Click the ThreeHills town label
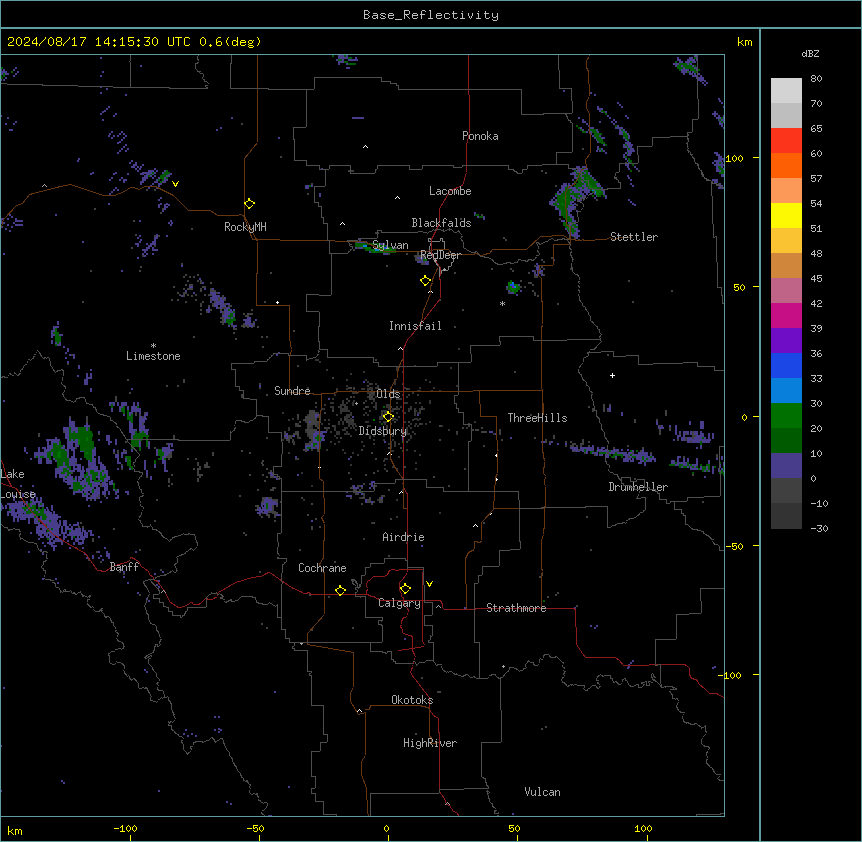This screenshot has width=862, height=842. pos(537,418)
